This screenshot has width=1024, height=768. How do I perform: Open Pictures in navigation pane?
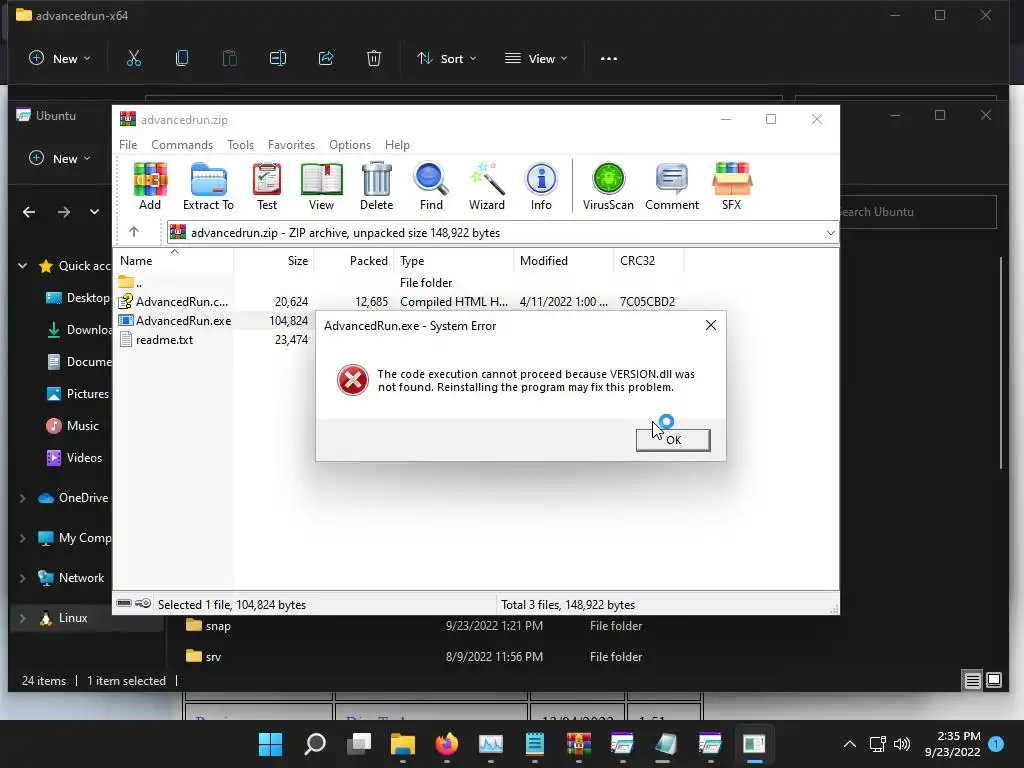(x=78, y=394)
